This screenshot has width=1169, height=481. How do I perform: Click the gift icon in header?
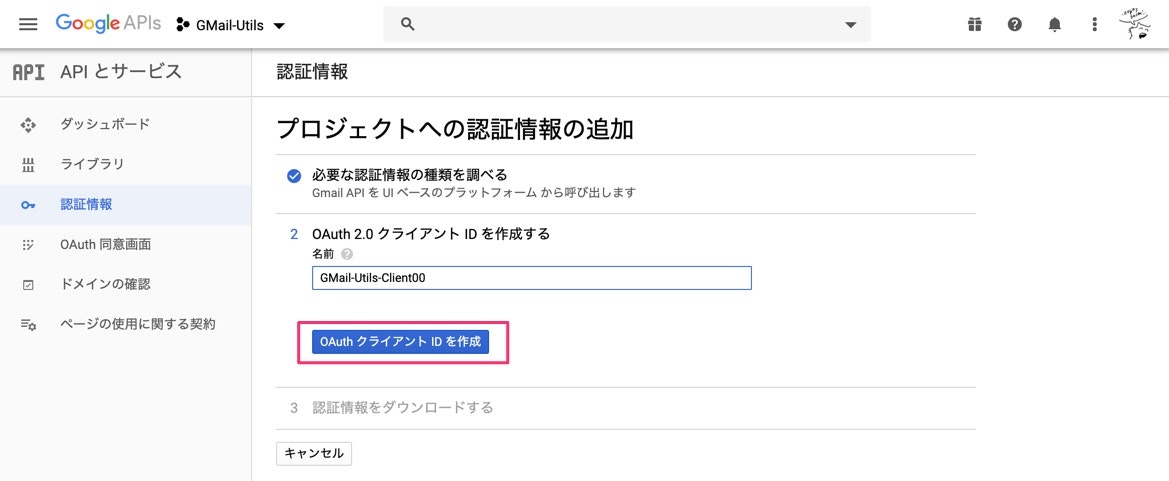click(x=974, y=25)
